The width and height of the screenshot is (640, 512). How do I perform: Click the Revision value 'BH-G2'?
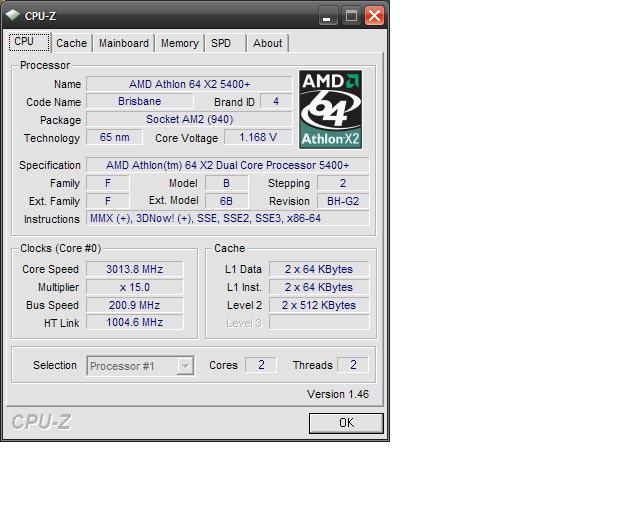pyautogui.click(x=343, y=201)
